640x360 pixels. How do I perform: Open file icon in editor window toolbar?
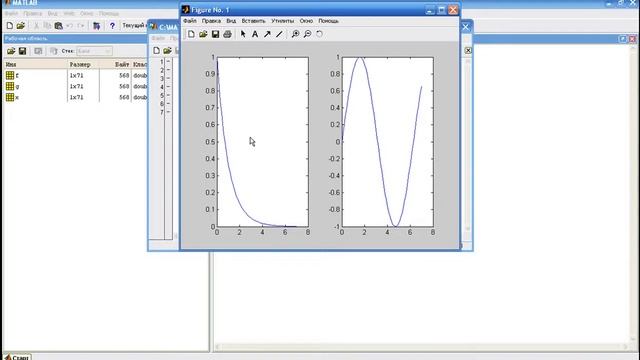[x=167, y=51]
